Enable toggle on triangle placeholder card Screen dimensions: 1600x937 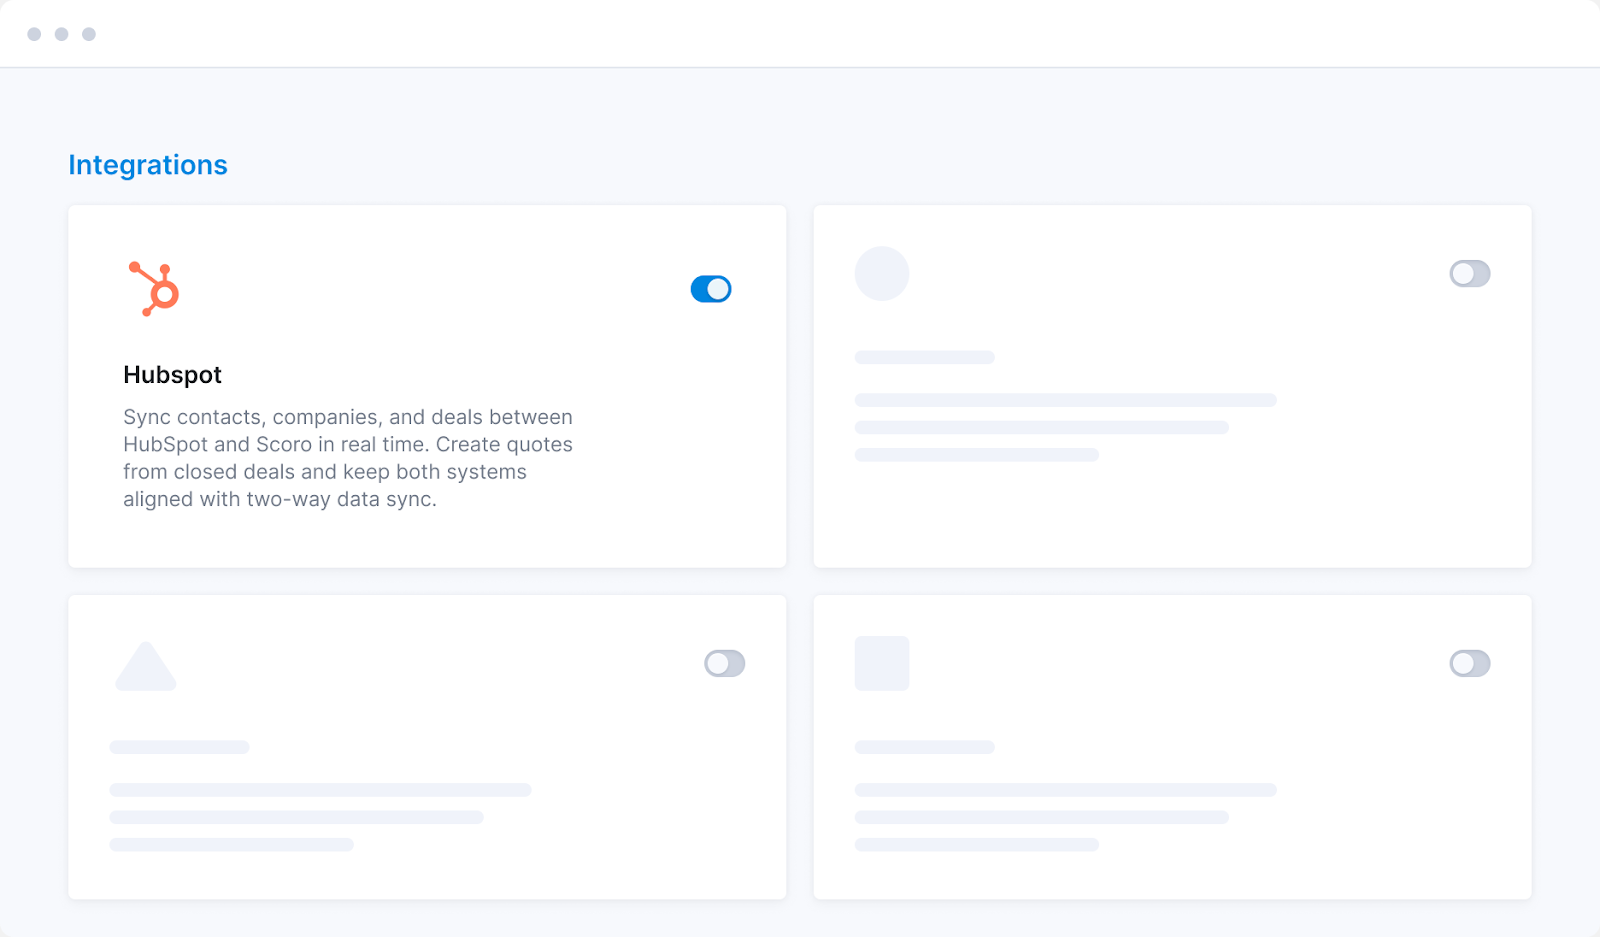pyautogui.click(x=725, y=664)
